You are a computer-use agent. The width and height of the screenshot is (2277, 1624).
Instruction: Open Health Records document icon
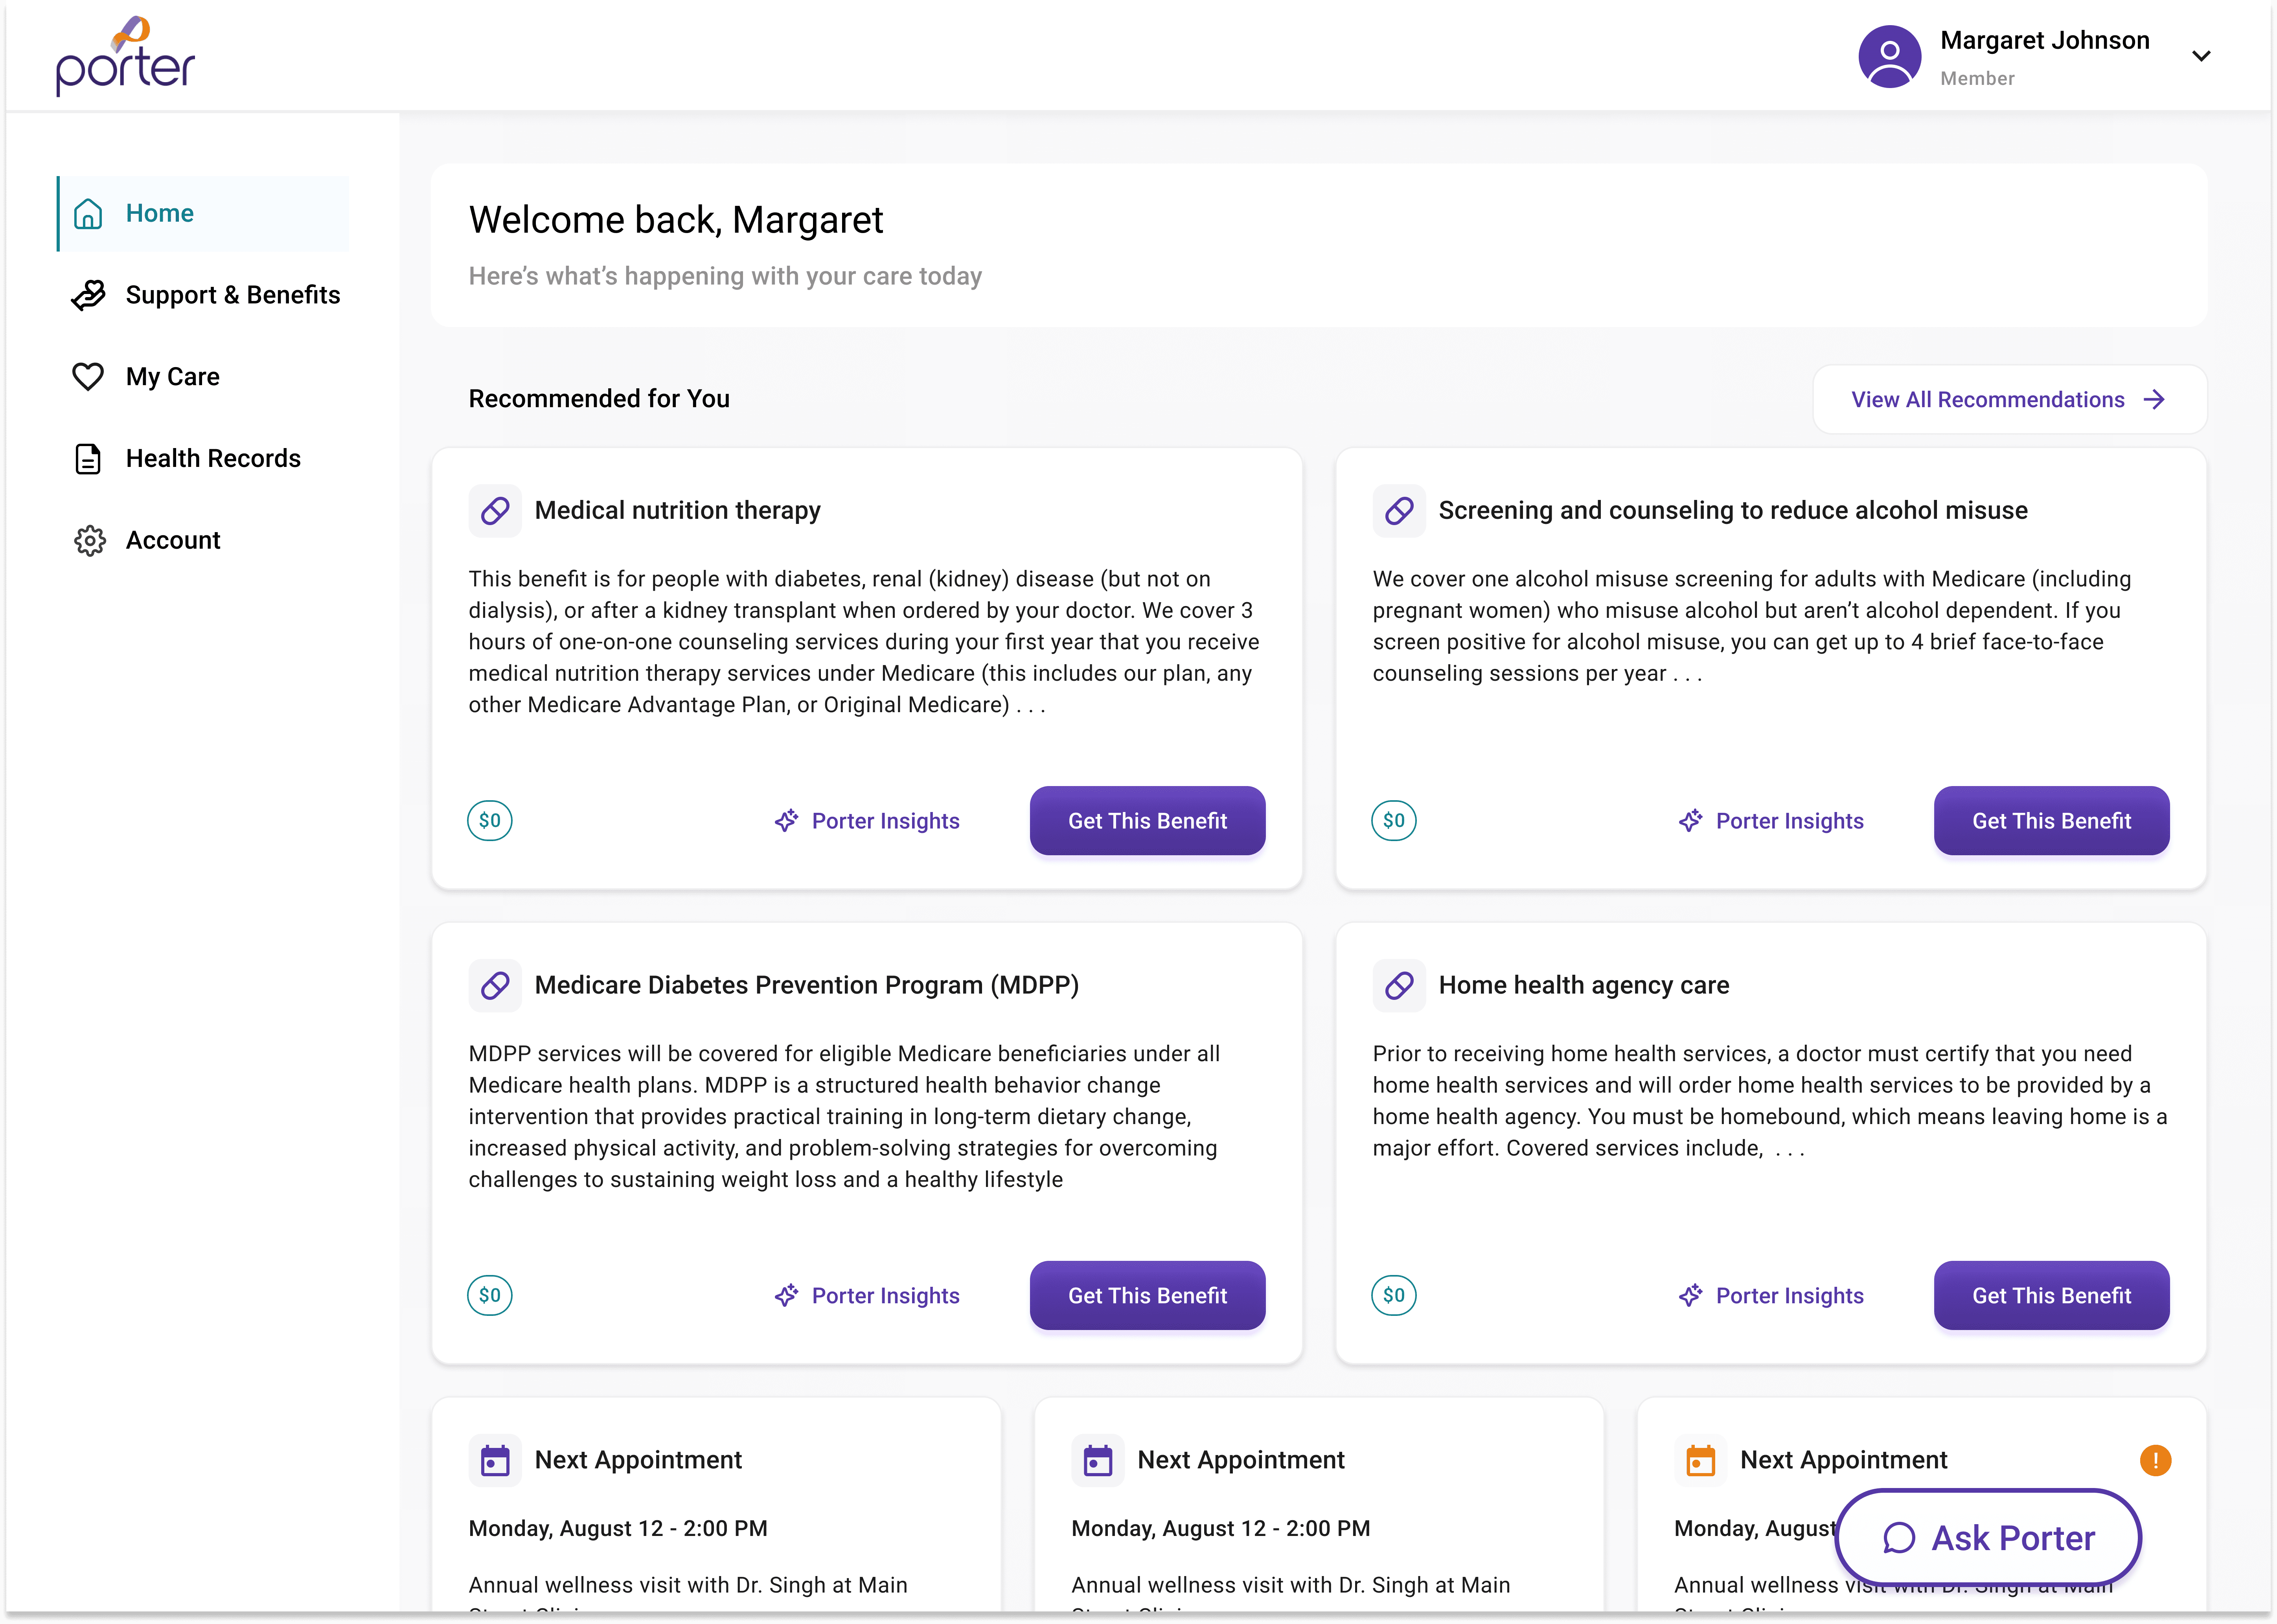pyautogui.click(x=88, y=459)
